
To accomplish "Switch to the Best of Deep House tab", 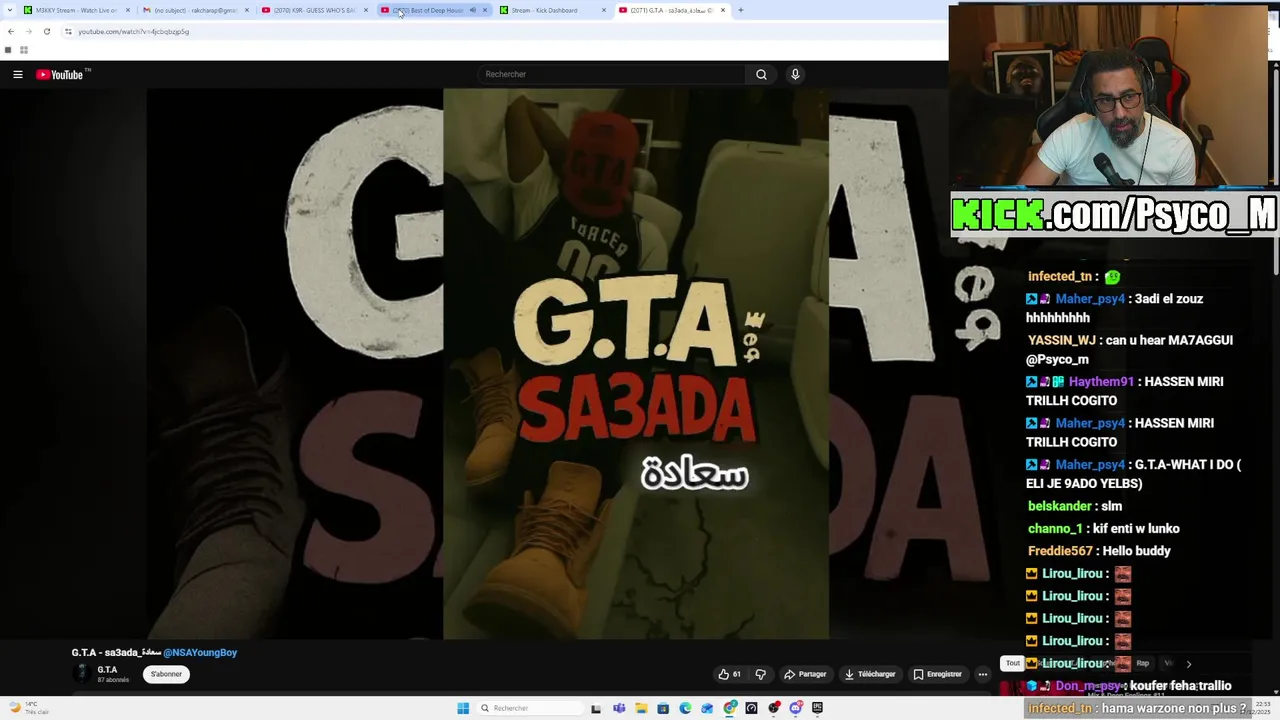I will click(x=430, y=10).
